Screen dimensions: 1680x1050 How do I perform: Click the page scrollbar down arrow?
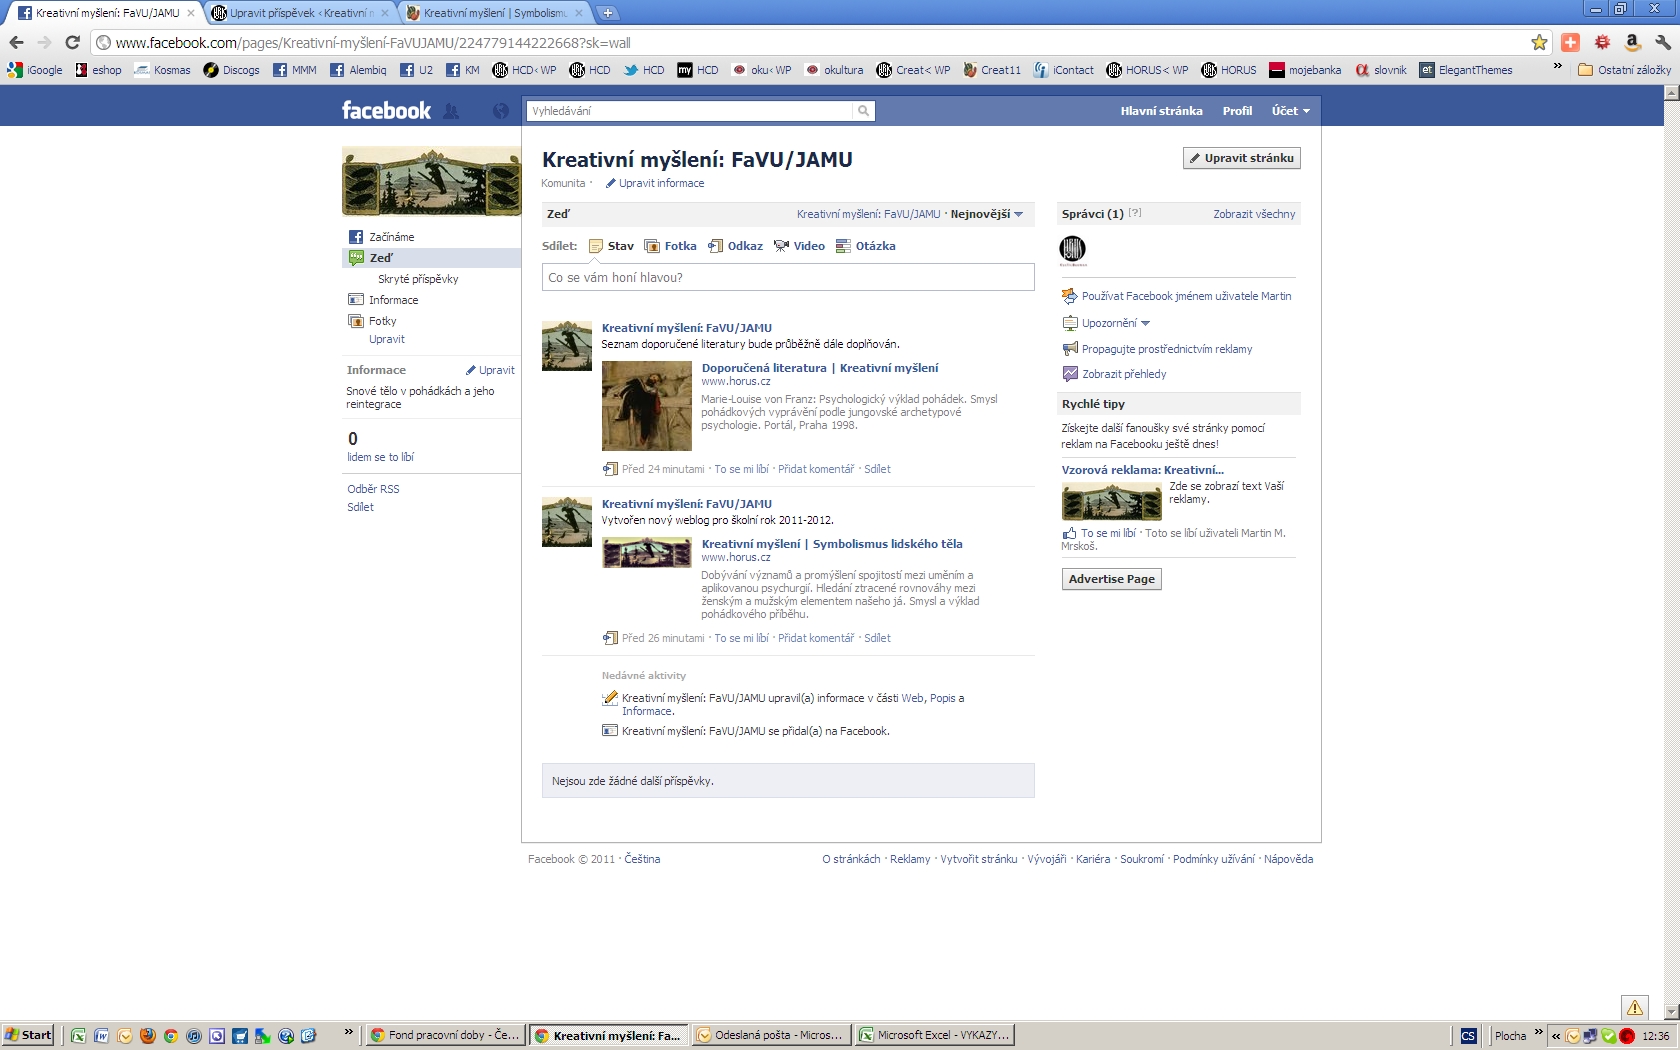pyautogui.click(x=1671, y=1011)
